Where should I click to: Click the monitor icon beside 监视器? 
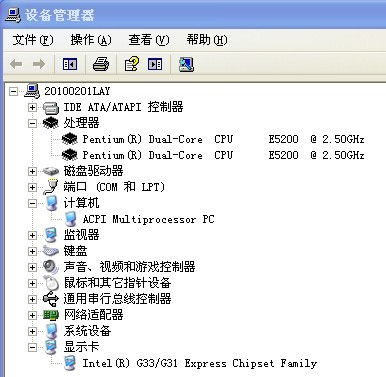pyautogui.click(x=51, y=235)
